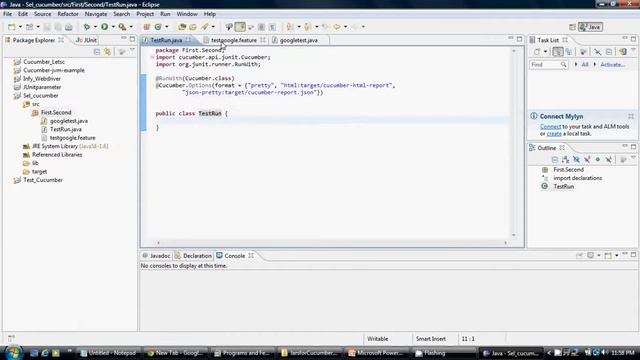Viewport: 640px width, 360px height.
Task: Click the Connect link in Connect Mylyn
Action: tap(550, 127)
